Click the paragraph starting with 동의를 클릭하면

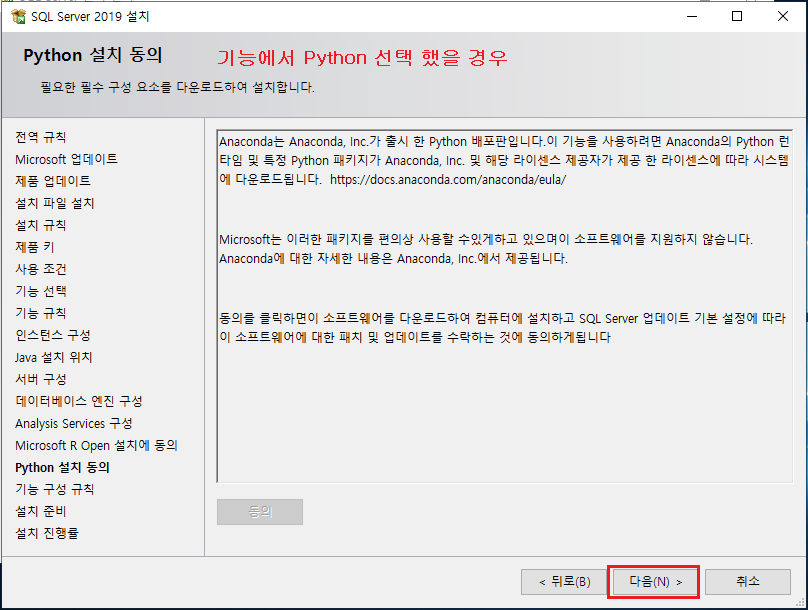point(502,328)
